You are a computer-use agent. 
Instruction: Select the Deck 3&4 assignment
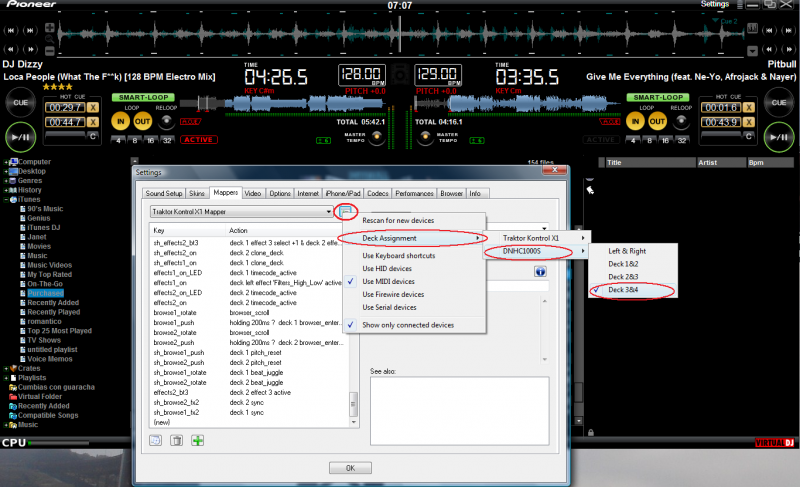pyautogui.click(x=630, y=290)
